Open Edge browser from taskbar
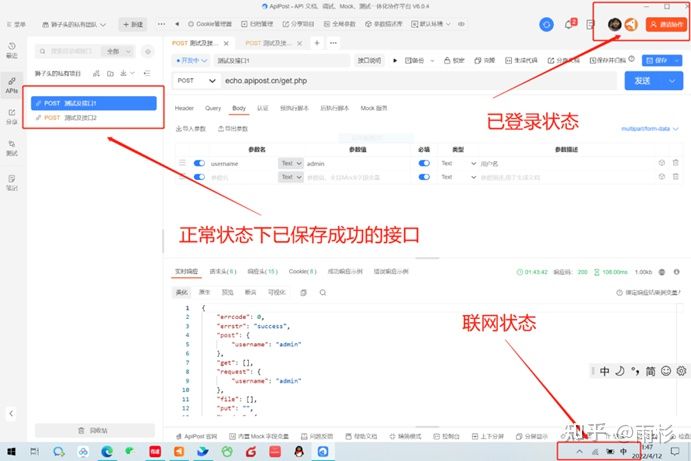Viewport: 691px width, 461px height. (x=107, y=451)
